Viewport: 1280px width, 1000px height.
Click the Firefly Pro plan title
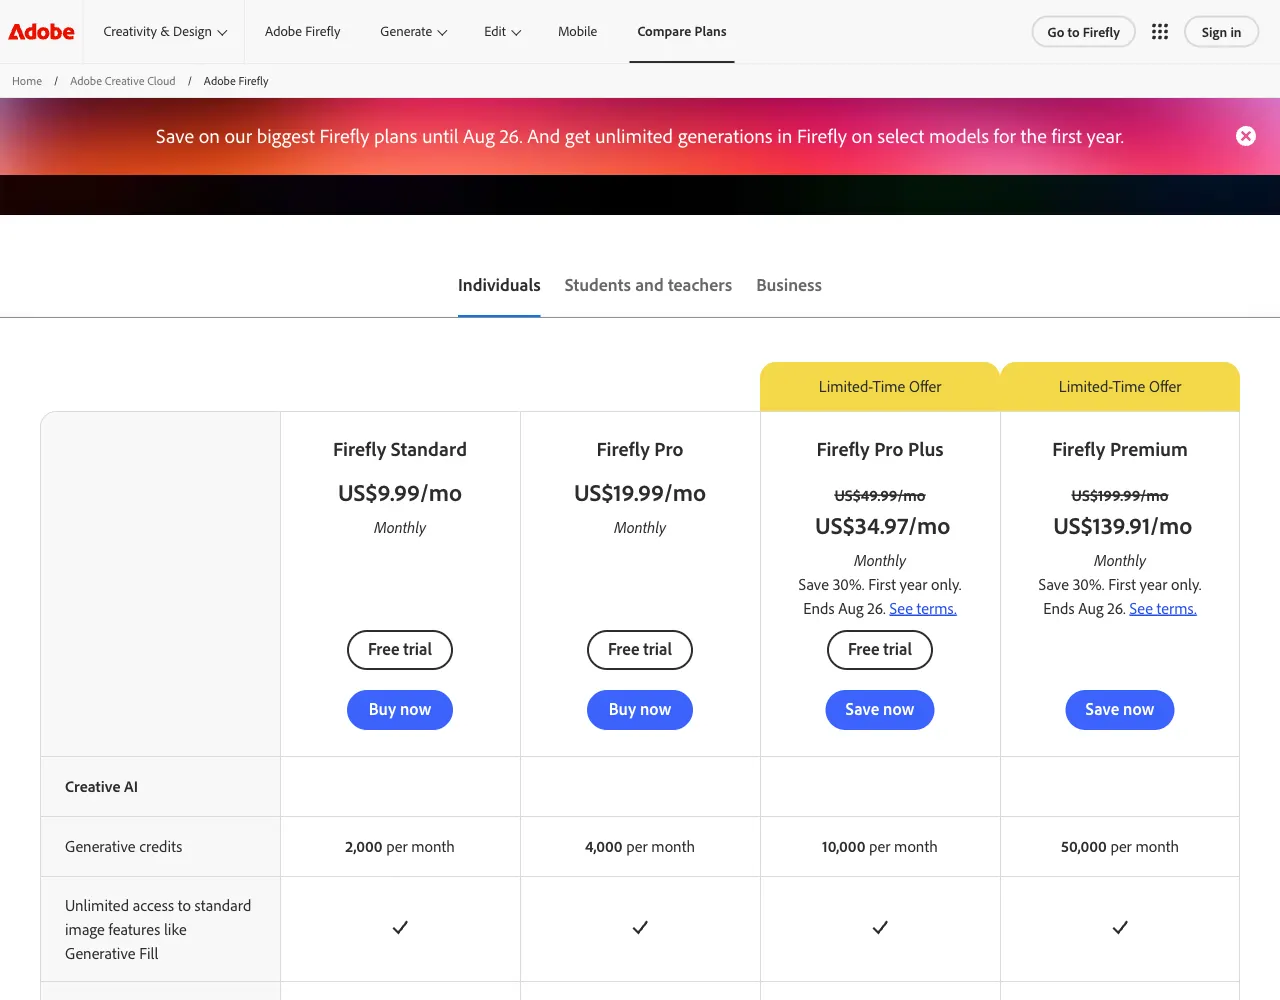pos(640,450)
